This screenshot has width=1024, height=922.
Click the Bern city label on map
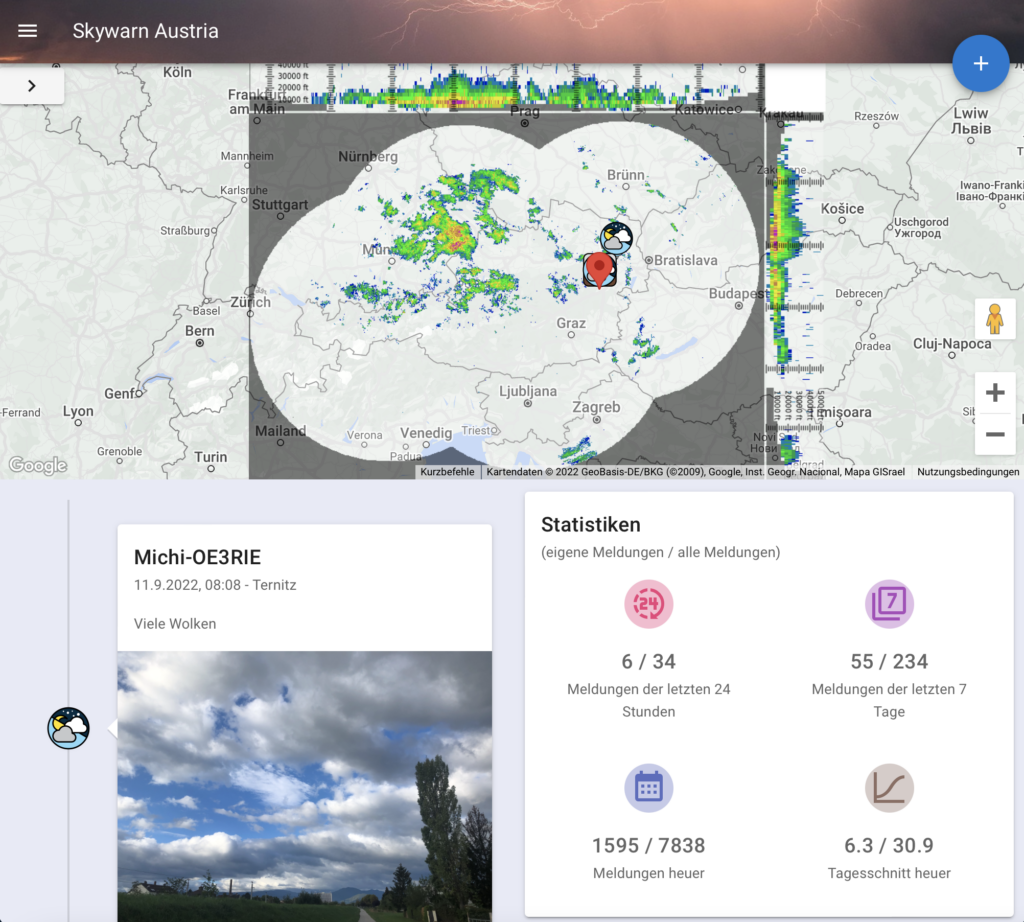pos(199,330)
